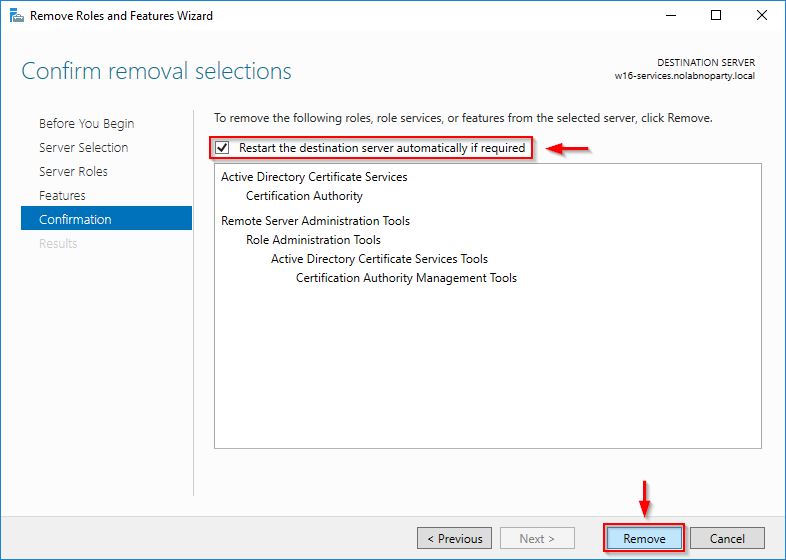Open the Before You Begin step

point(87,123)
